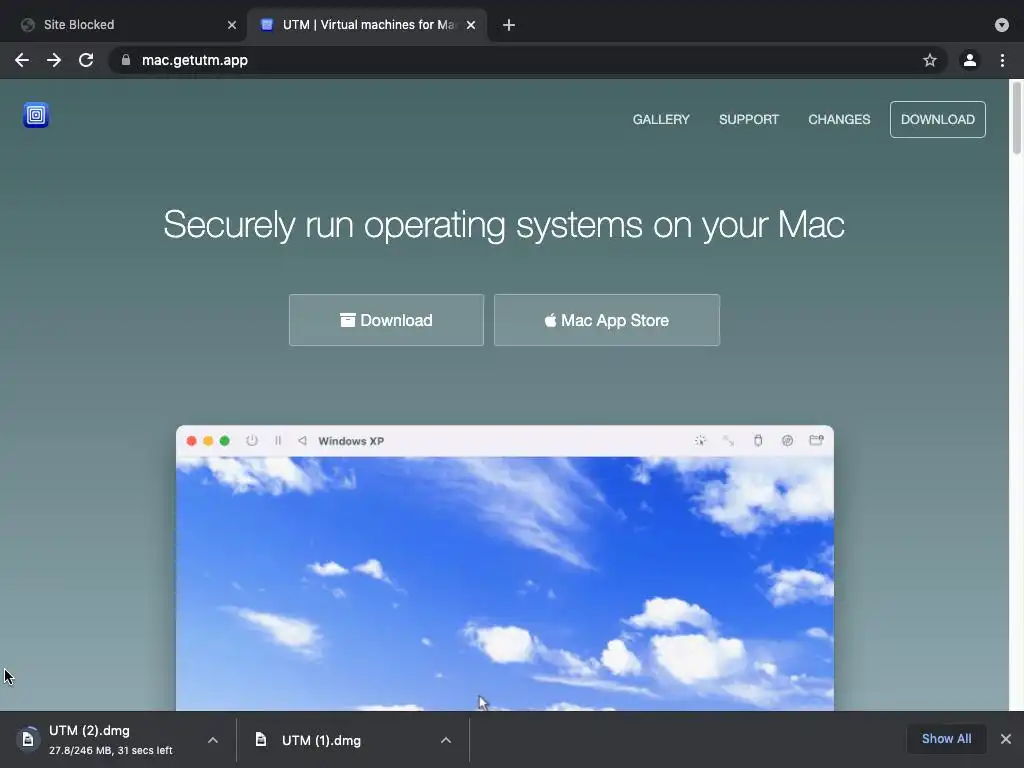Click the UTM logo in the page header

coord(36,115)
